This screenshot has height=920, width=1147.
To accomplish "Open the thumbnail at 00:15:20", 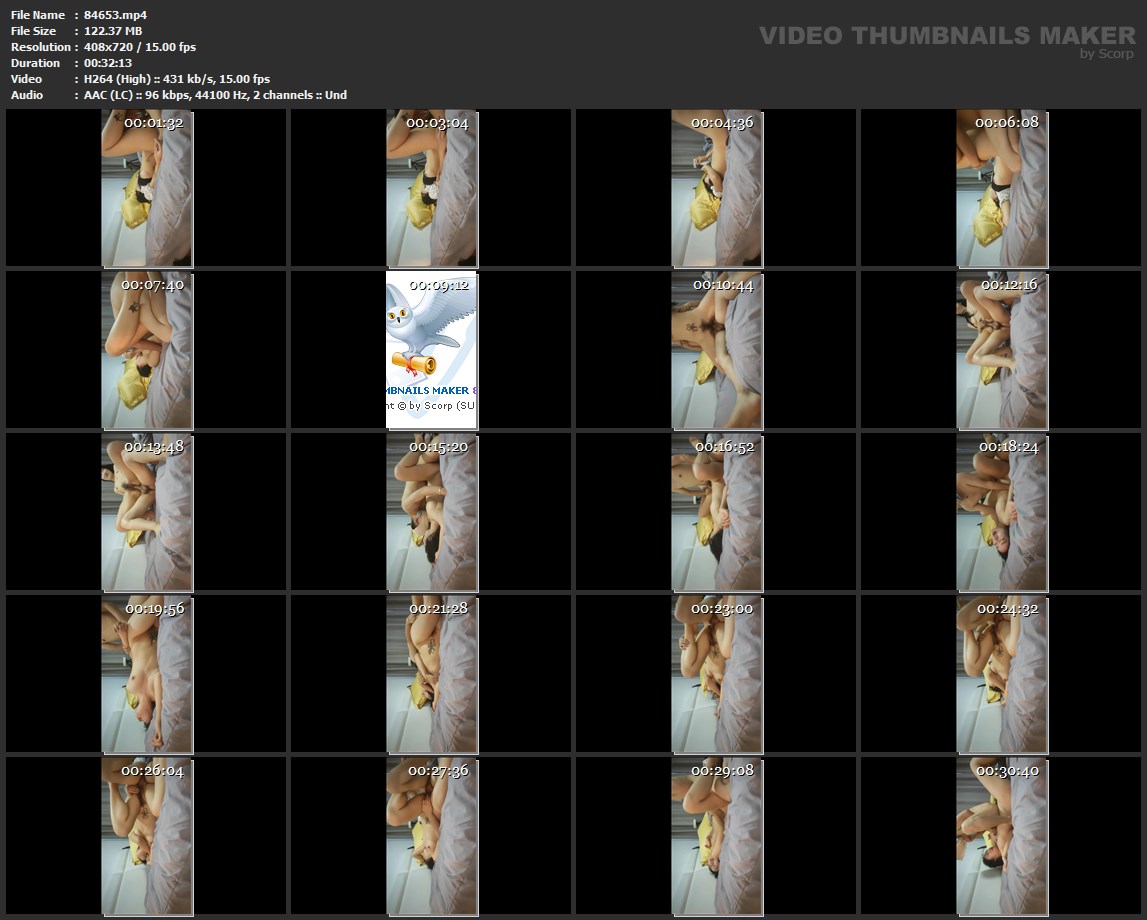I will (x=431, y=512).
